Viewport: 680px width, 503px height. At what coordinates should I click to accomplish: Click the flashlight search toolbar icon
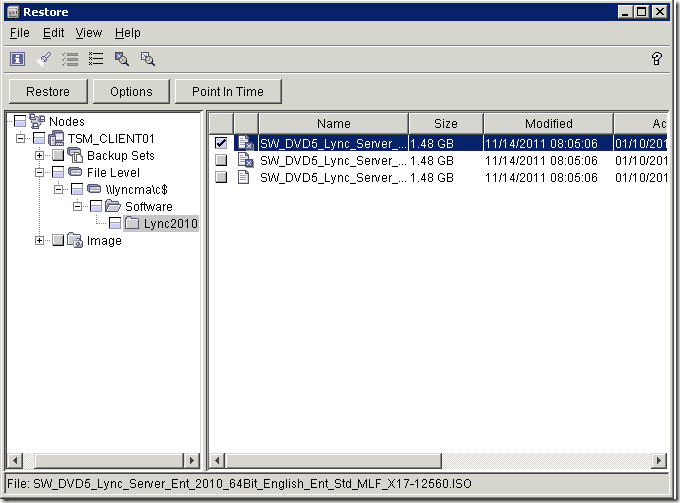click(44, 59)
